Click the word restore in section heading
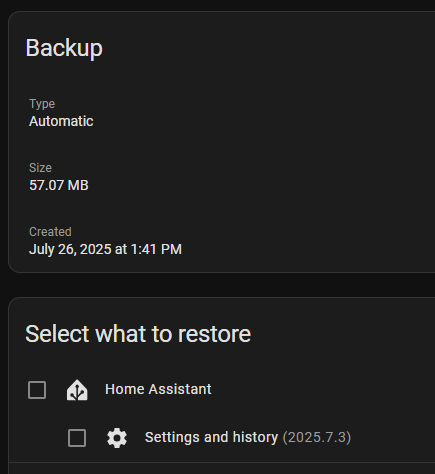The image size is (435, 474). coord(214,334)
